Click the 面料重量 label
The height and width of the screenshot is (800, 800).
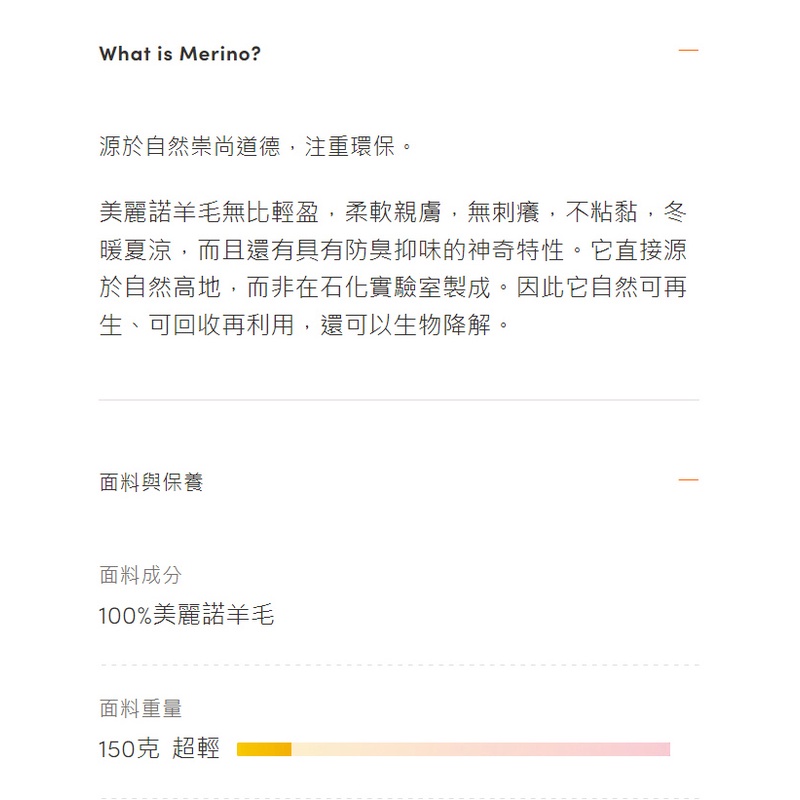[x=140, y=709]
